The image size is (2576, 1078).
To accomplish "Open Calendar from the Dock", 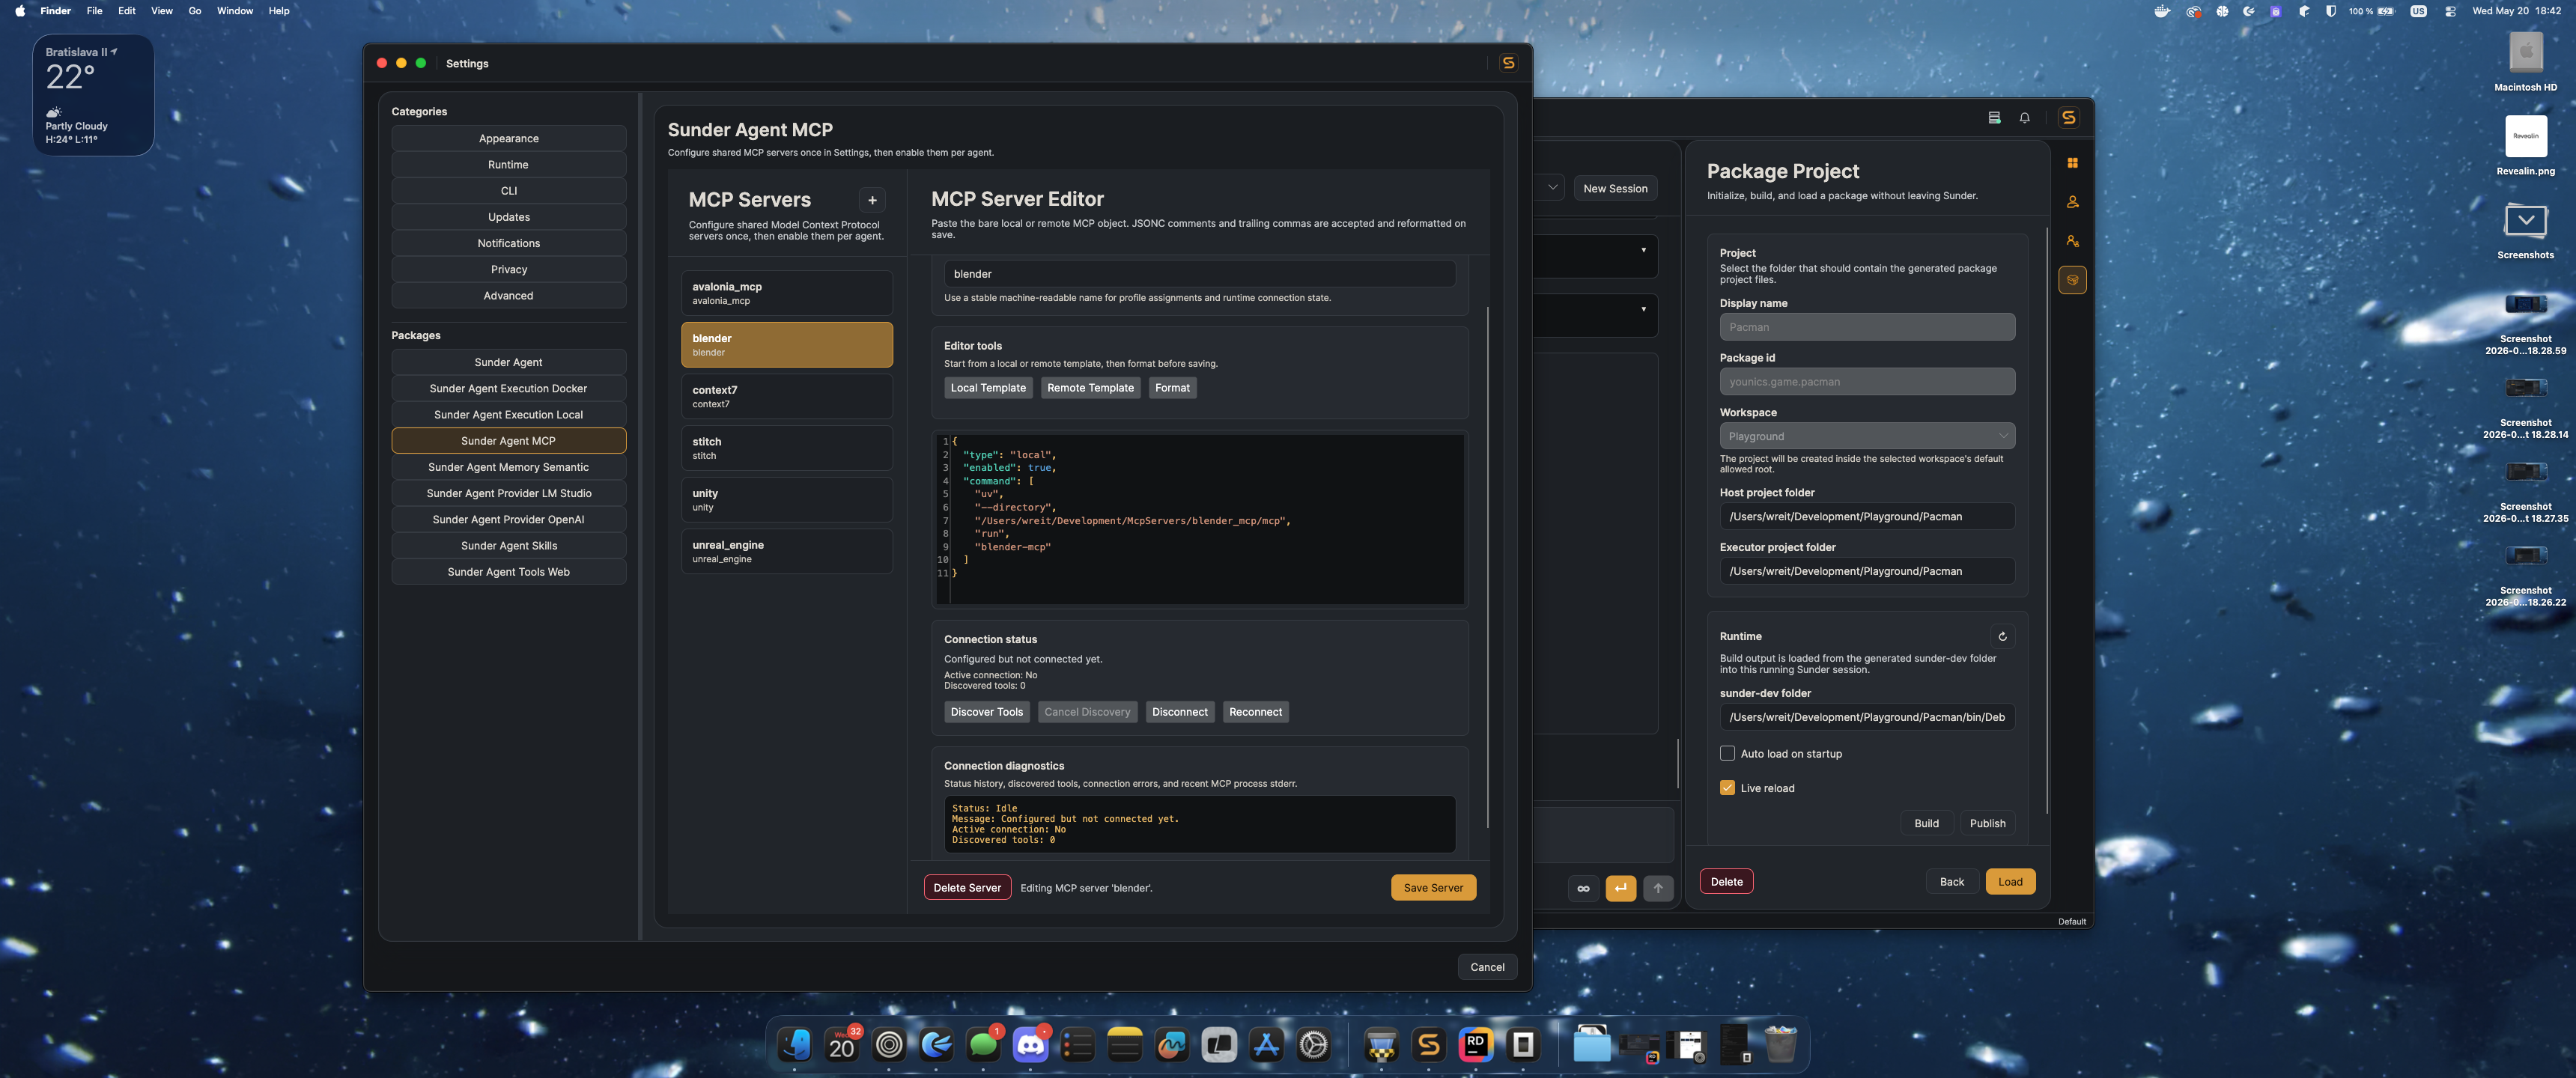I will tap(842, 1045).
